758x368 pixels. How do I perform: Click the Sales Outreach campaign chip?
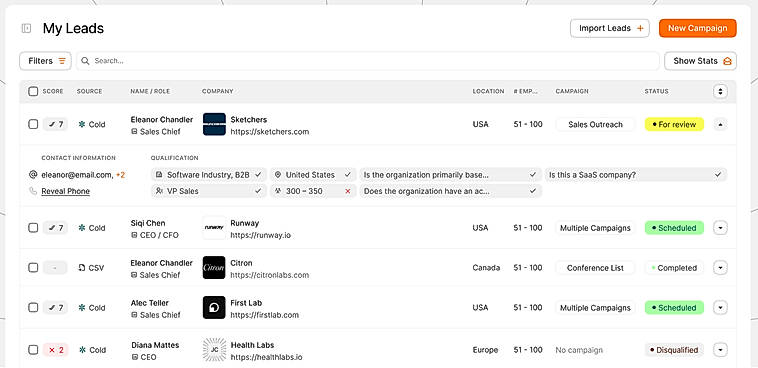(x=595, y=124)
